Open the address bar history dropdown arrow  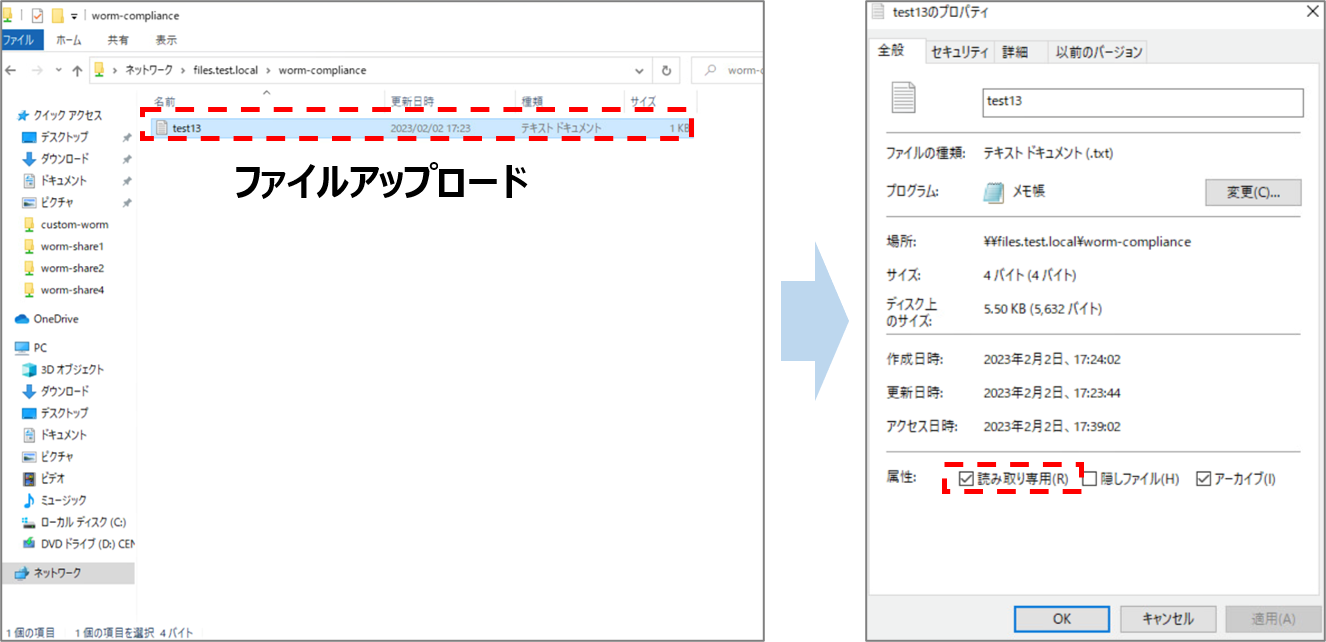tap(640, 71)
